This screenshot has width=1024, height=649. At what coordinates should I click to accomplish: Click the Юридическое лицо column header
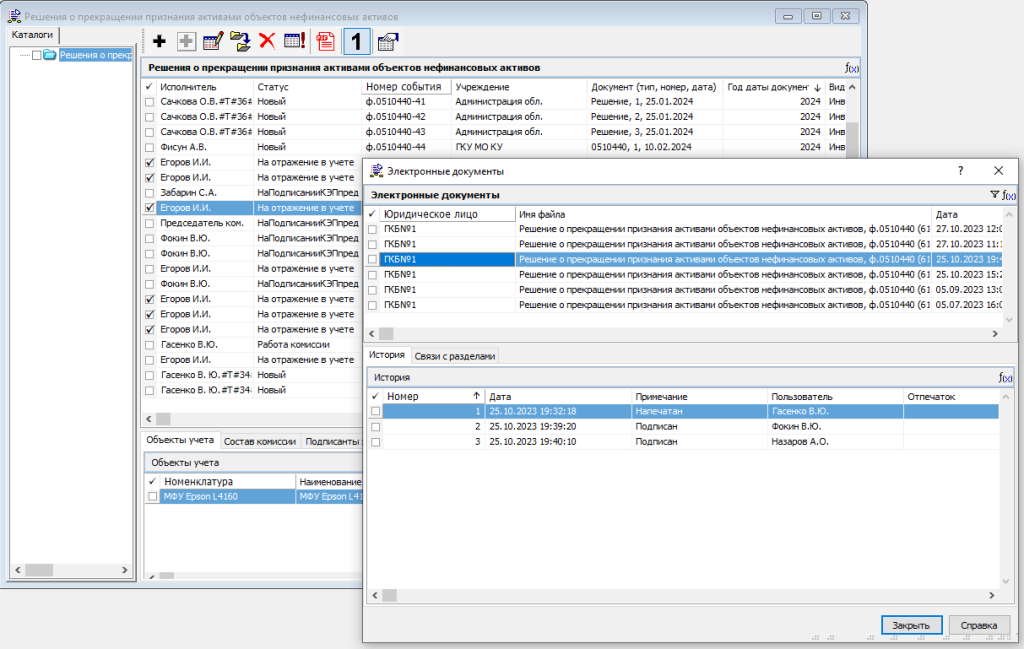click(x=447, y=214)
